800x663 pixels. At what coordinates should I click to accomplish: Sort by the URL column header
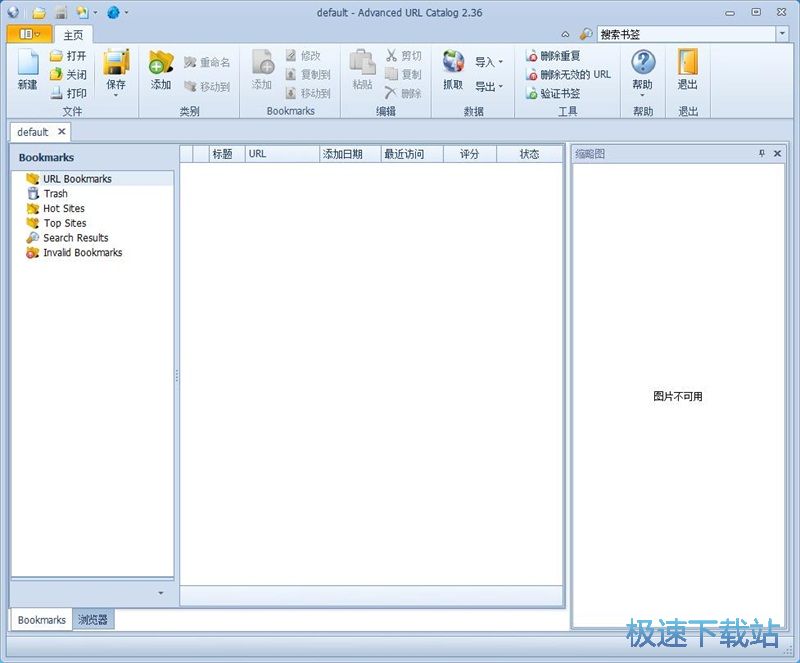point(282,154)
